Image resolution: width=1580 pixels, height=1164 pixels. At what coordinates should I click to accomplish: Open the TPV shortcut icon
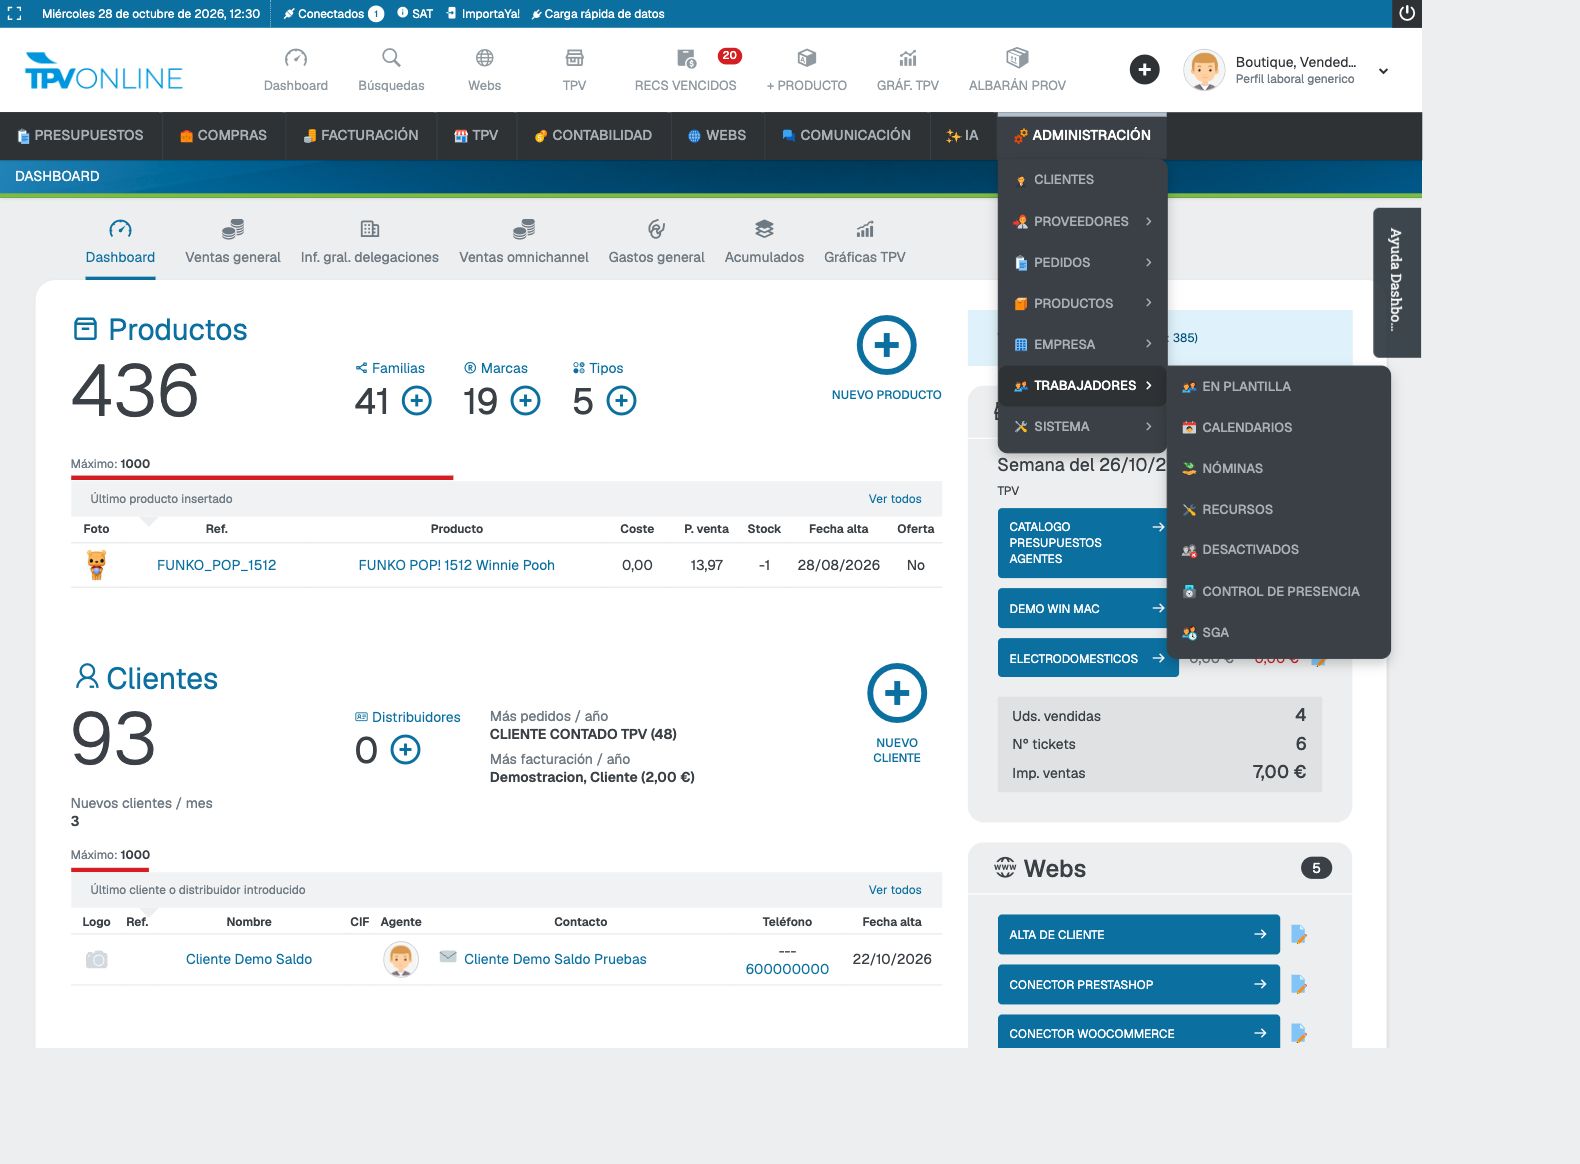coord(574,58)
